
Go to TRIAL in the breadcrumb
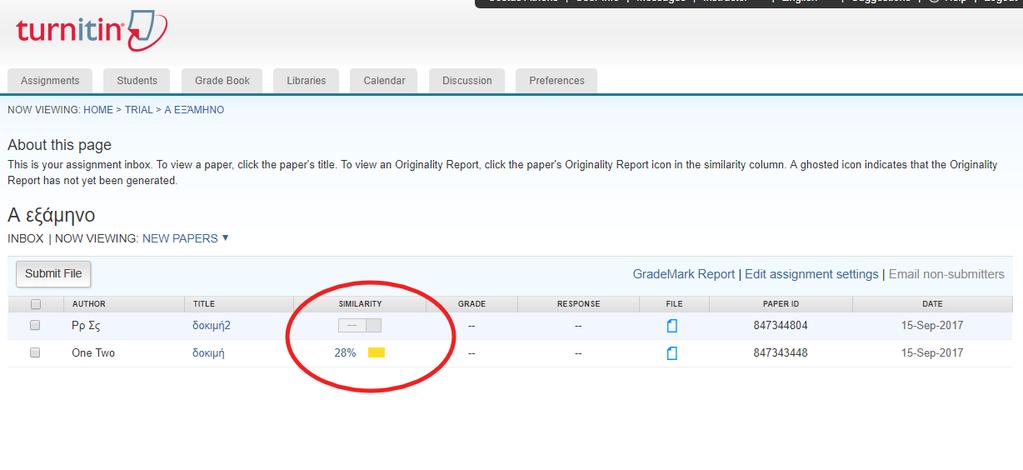coord(139,110)
